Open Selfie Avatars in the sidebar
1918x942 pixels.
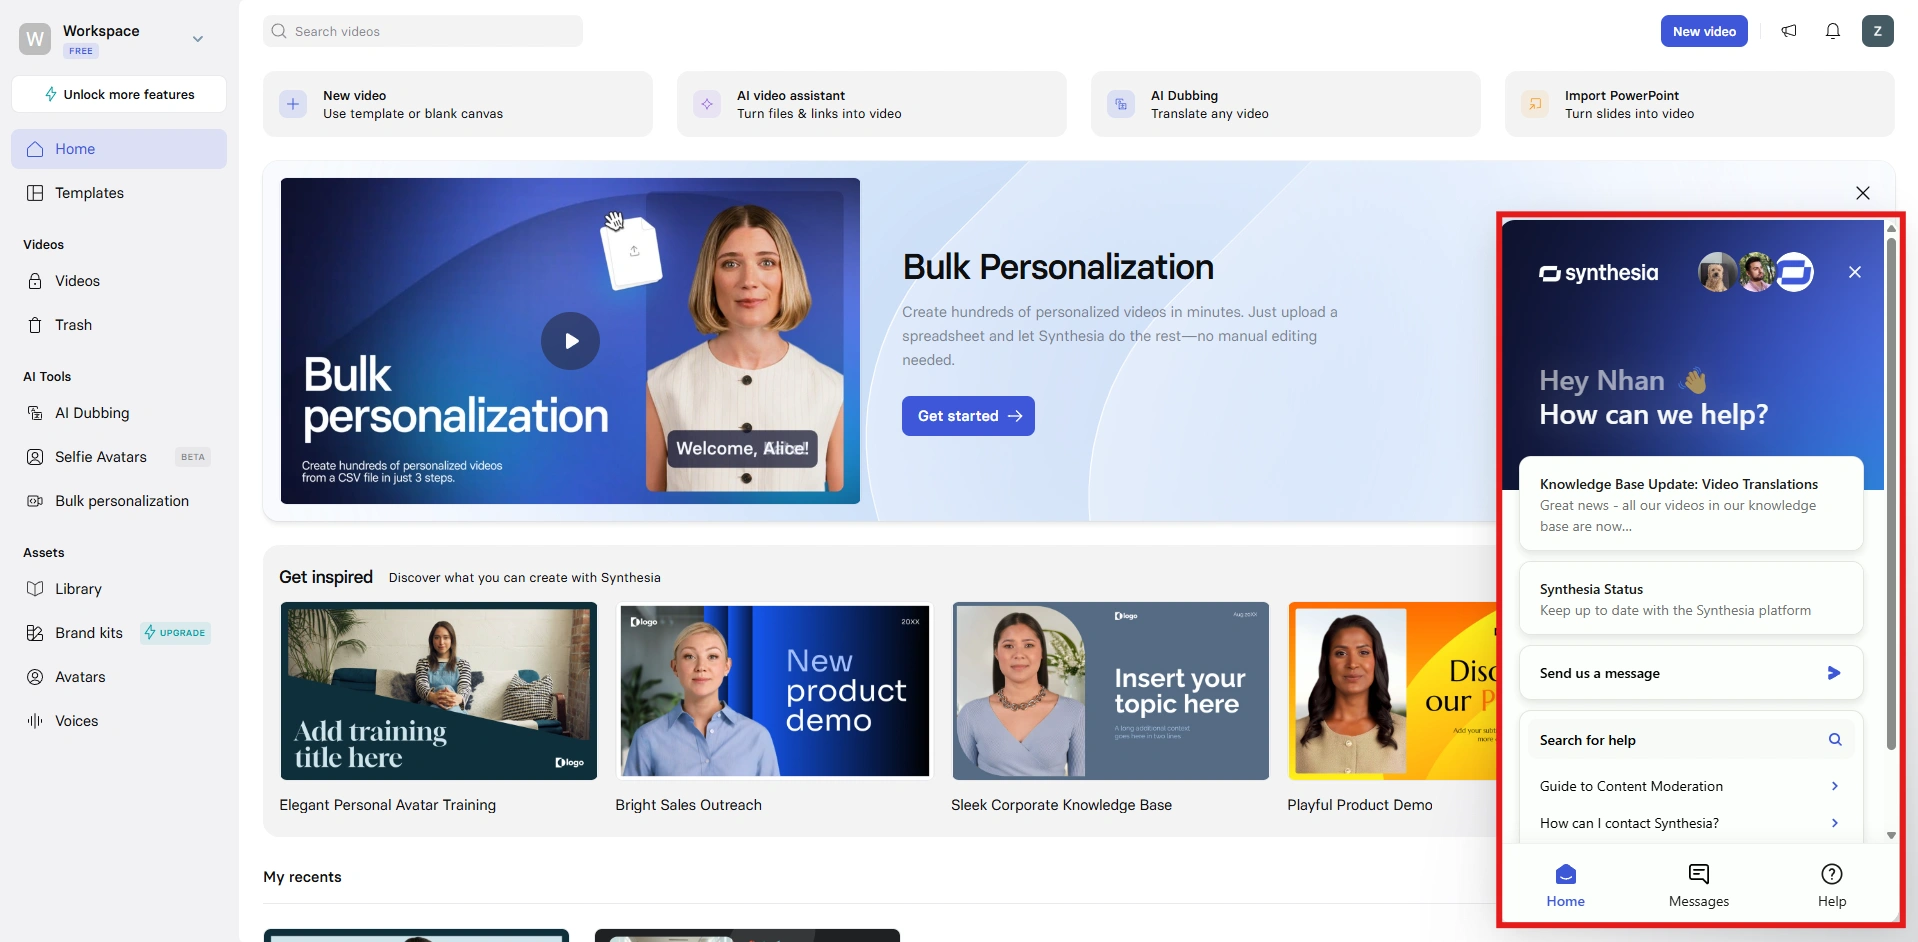[119, 457]
